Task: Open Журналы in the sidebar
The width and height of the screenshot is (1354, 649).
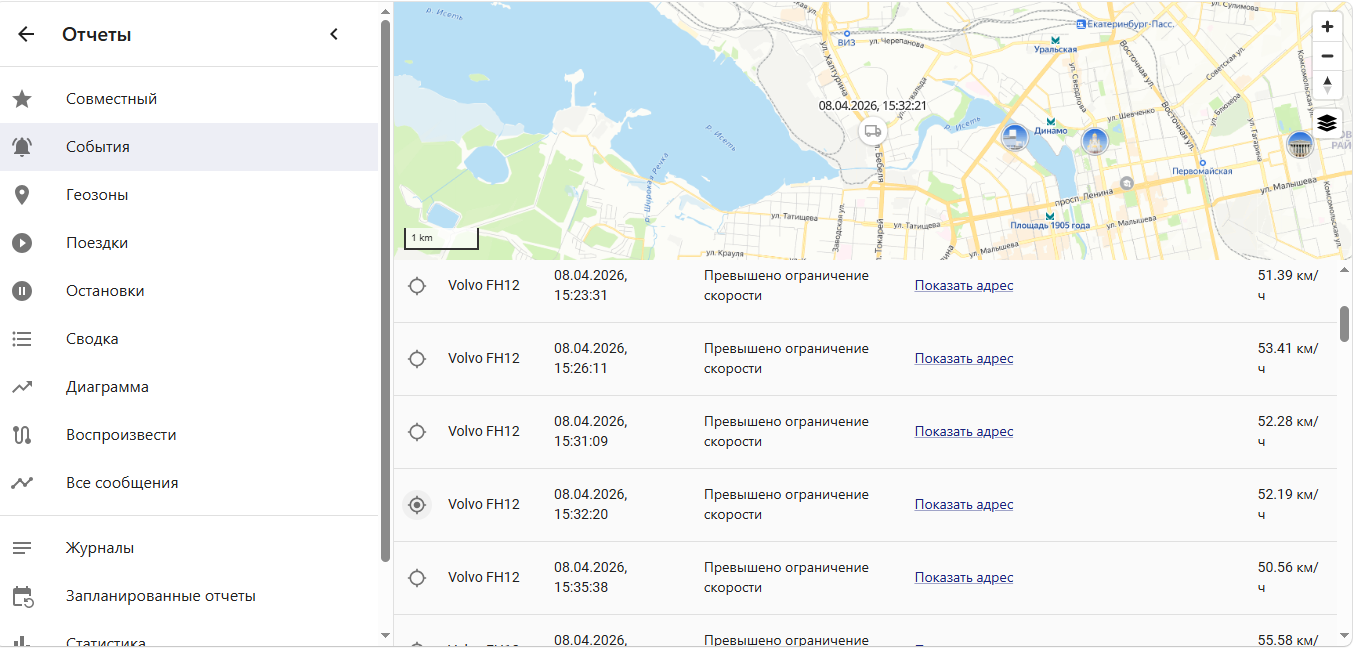Action: coord(190,548)
